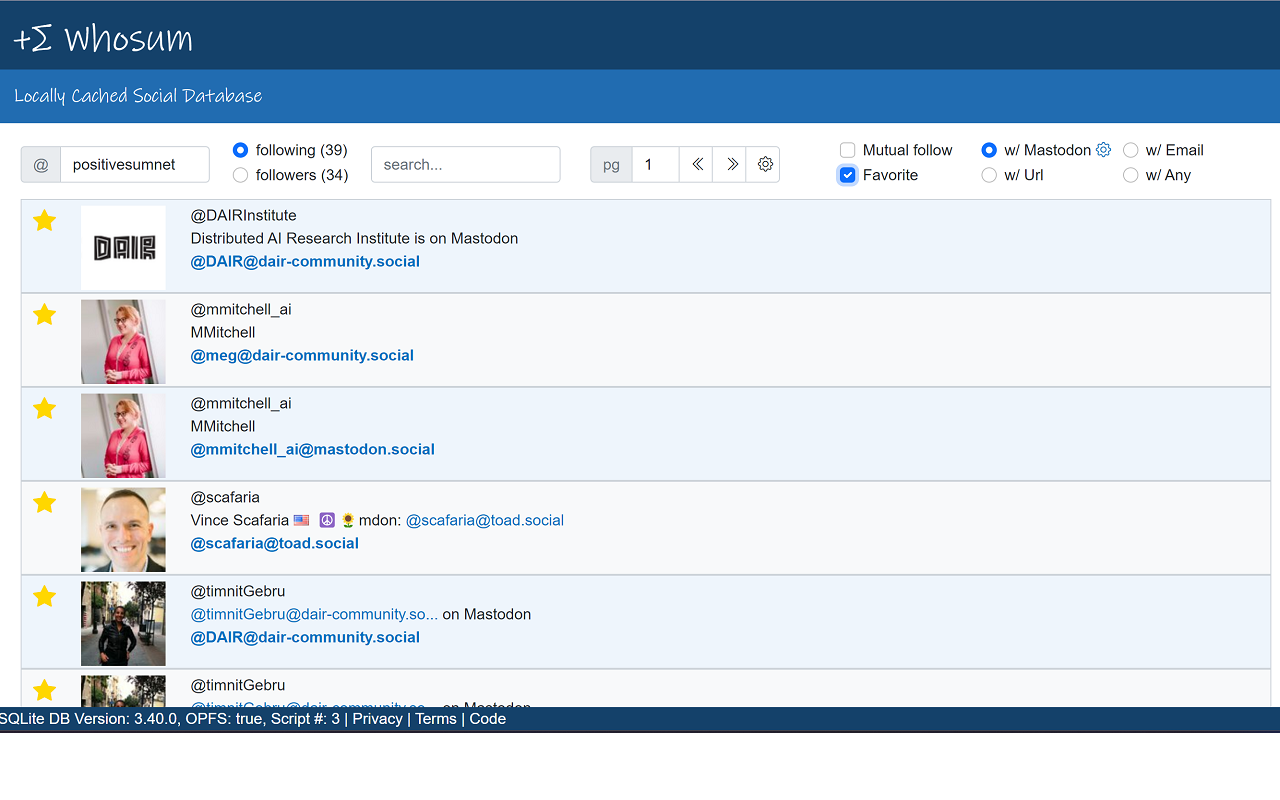
Task: Click the @ prefix on username field
Action: click(41, 165)
